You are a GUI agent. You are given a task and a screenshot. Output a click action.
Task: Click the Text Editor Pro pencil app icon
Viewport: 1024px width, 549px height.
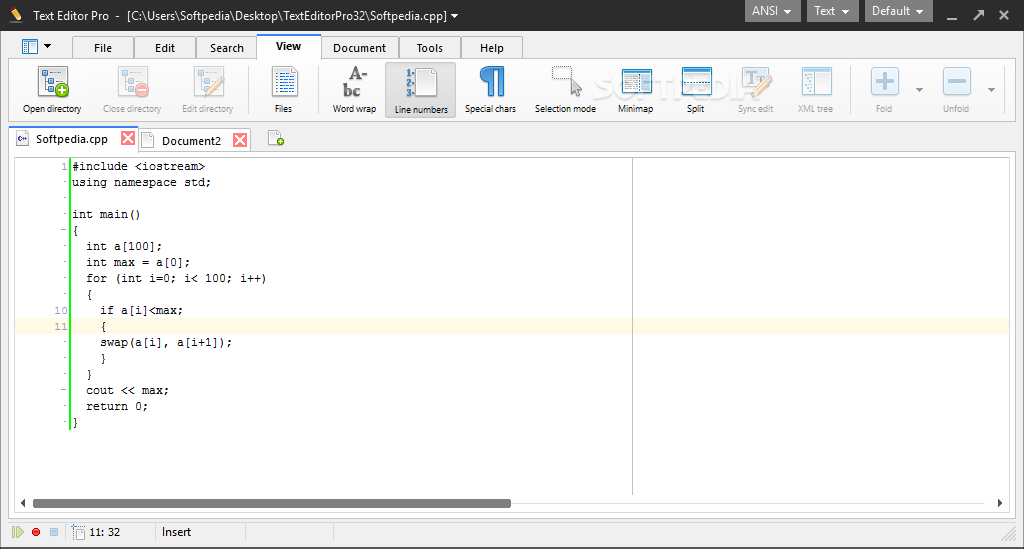click(x=16, y=15)
